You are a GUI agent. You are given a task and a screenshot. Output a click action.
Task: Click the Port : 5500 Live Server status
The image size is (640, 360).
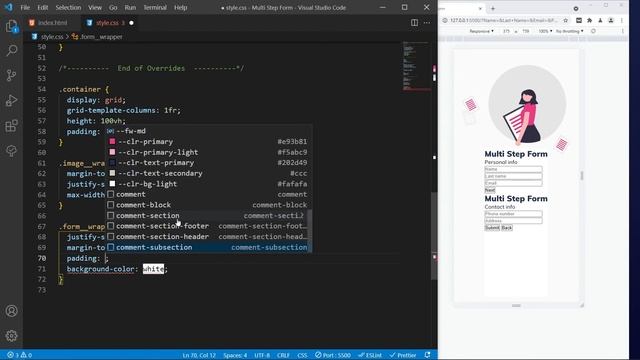click(333, 355)
